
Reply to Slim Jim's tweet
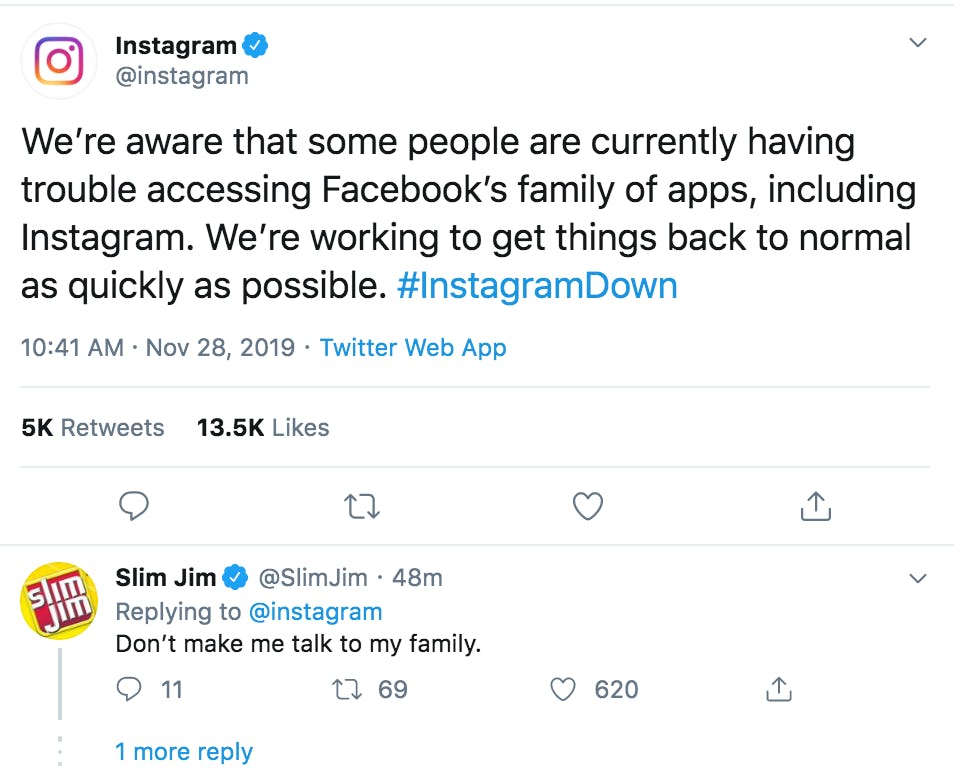[128, 689]
